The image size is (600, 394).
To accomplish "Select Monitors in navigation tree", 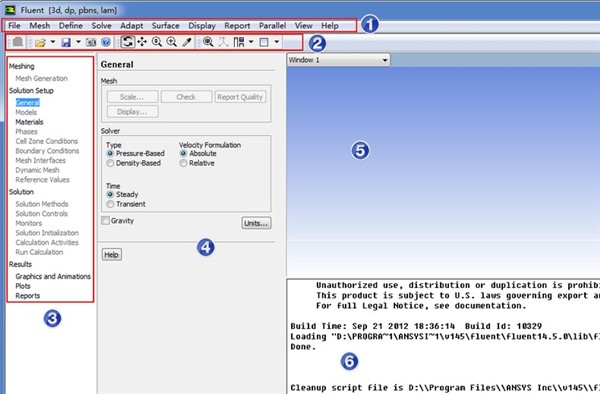I will tap(29, 223).
